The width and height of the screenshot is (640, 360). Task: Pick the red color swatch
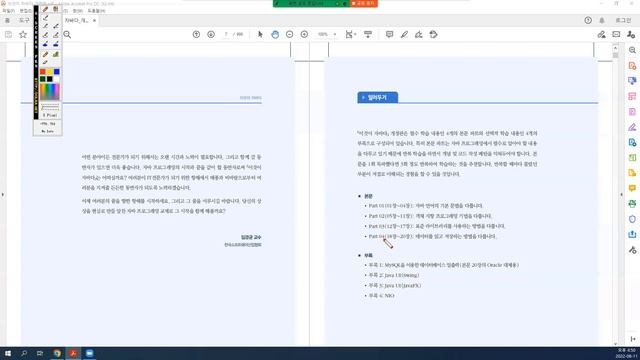[42, 72]
